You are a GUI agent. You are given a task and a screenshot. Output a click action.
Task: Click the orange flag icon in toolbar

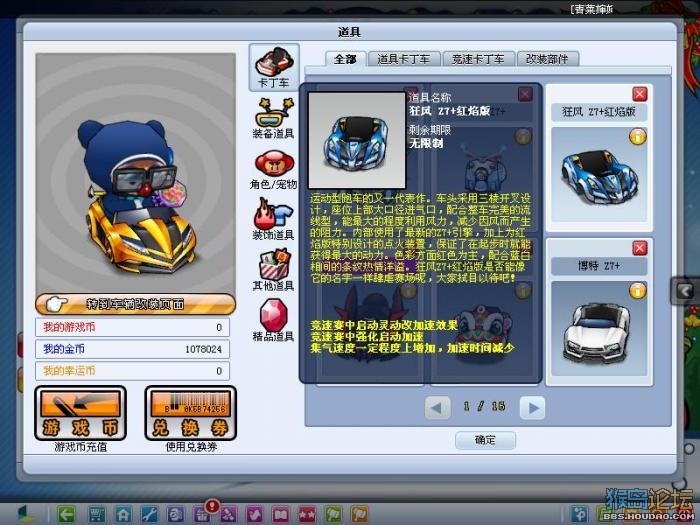359,514
